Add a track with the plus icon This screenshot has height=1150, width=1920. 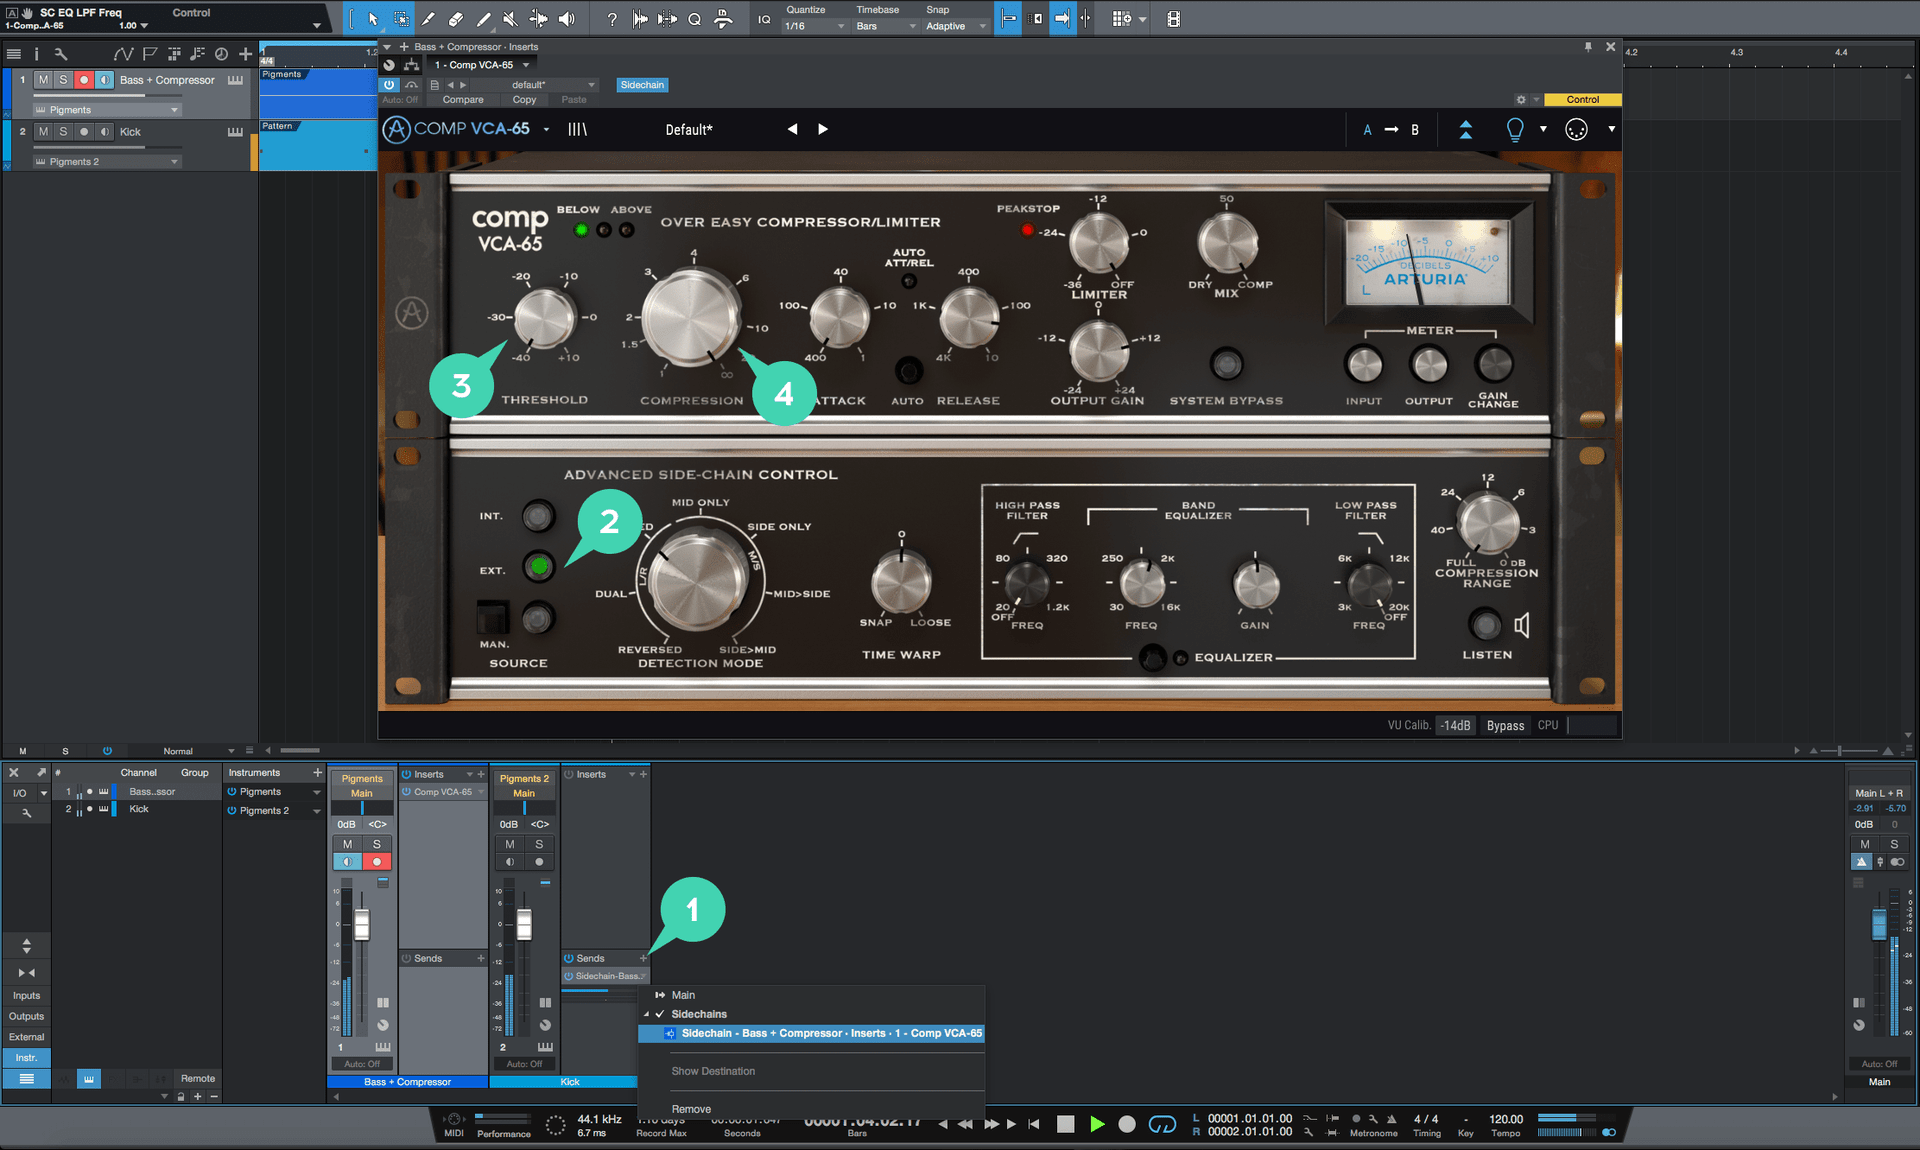click(x=245, y=54)
